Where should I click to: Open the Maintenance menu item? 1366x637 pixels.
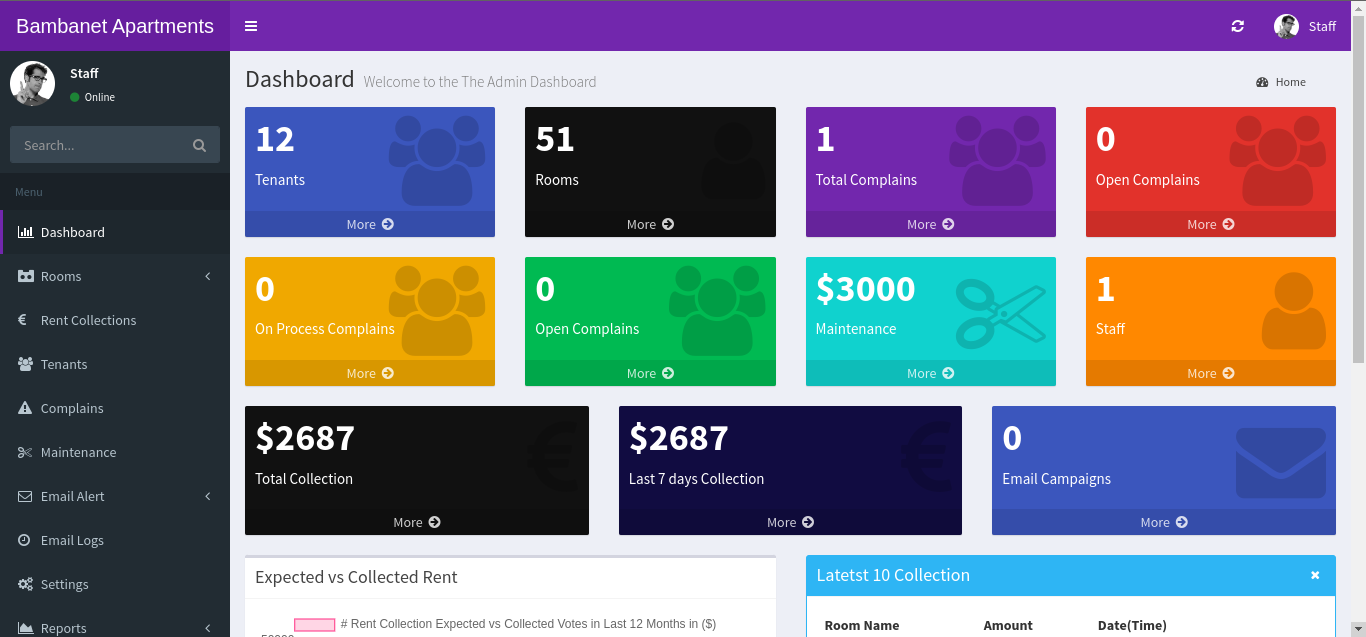point(115,452)
